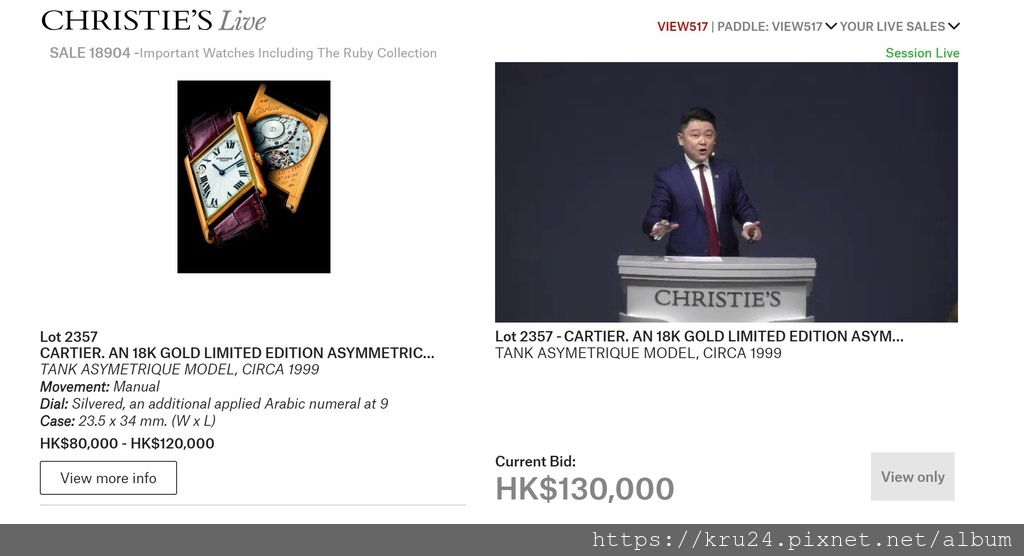1024x556 pixels.
Task: Click the Movement: Manual detail line
Action: coord(100,386)
